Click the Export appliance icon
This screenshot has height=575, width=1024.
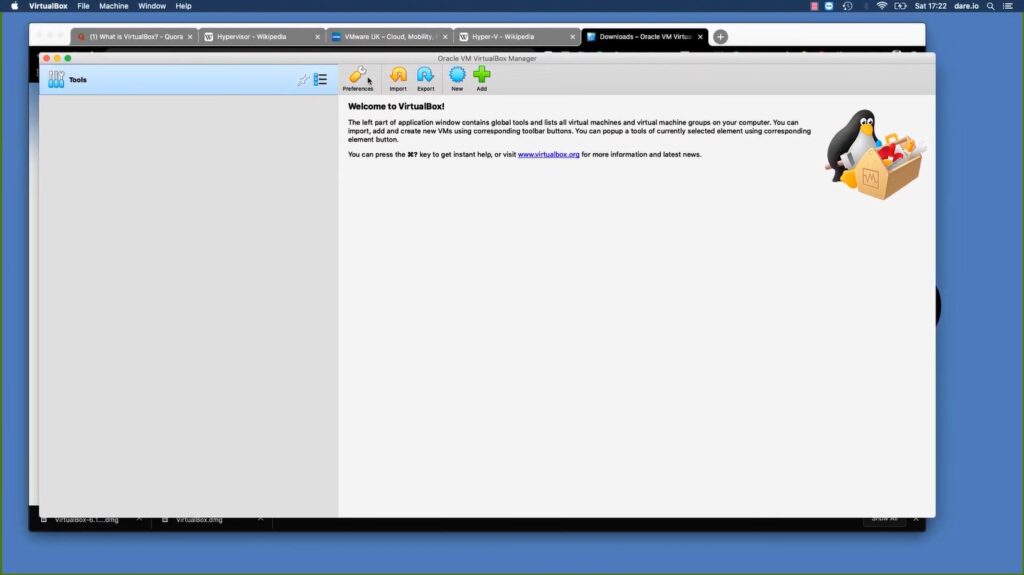(425, 79)
